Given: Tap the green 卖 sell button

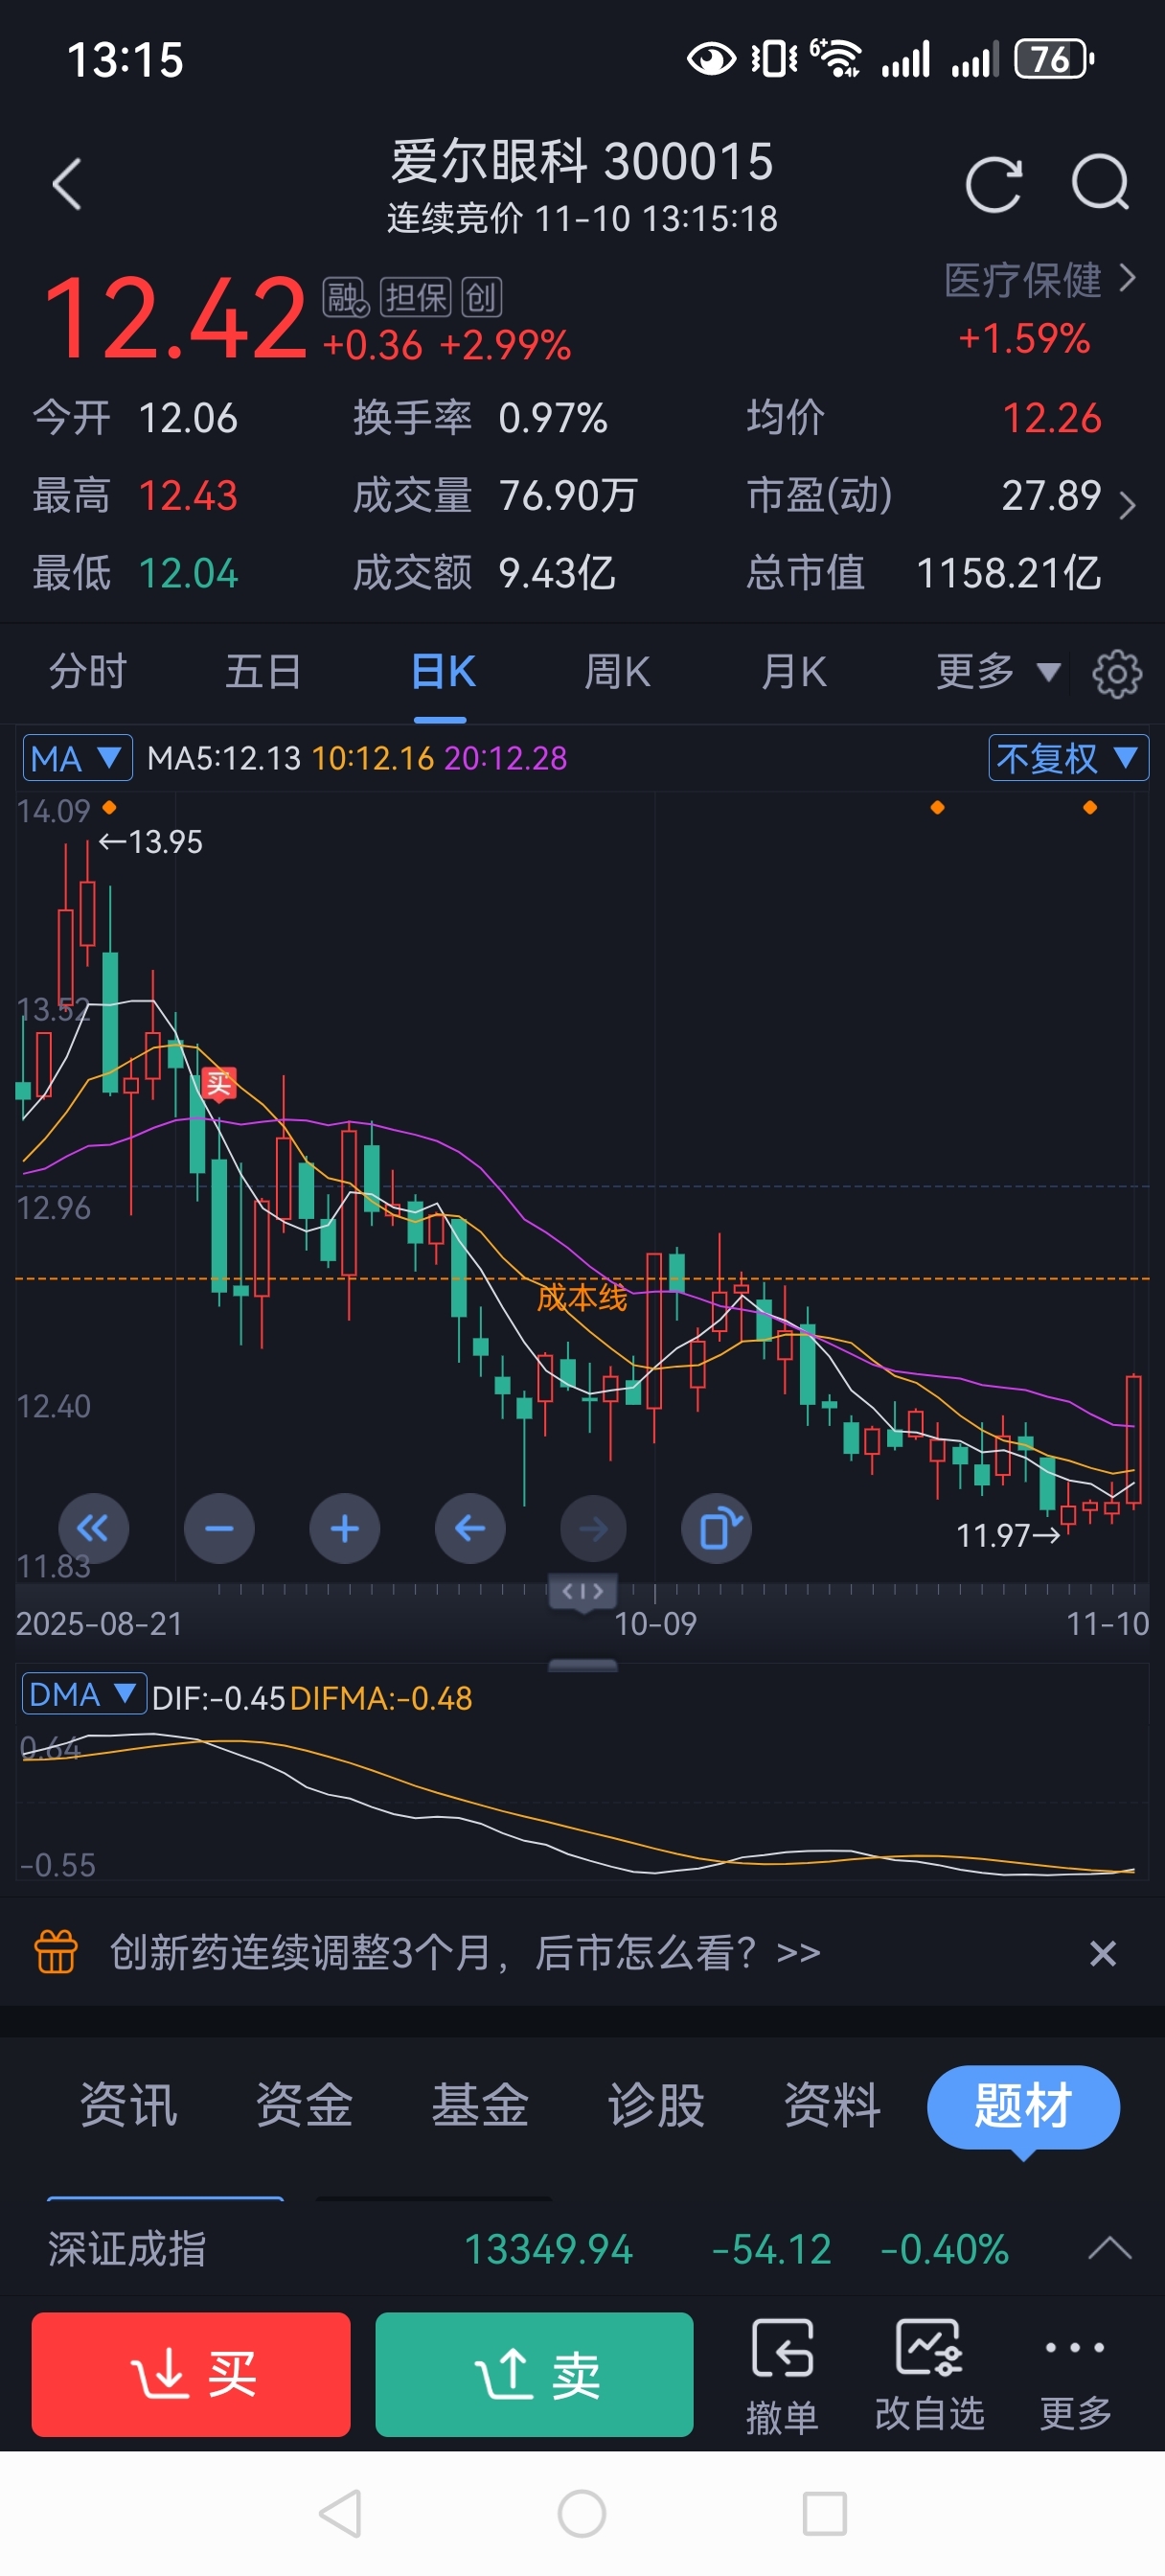Looking at the screenshot, I should click(x=534, y=2374).
